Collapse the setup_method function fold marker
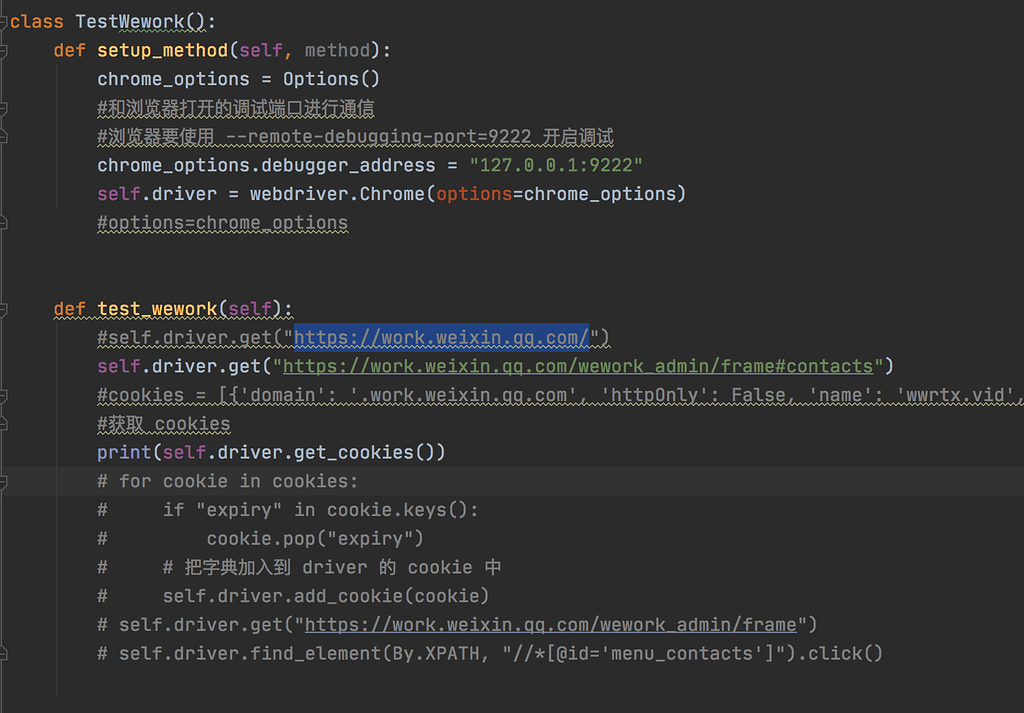The width and height of the screenshot is (1024, 713). (4, 50)
